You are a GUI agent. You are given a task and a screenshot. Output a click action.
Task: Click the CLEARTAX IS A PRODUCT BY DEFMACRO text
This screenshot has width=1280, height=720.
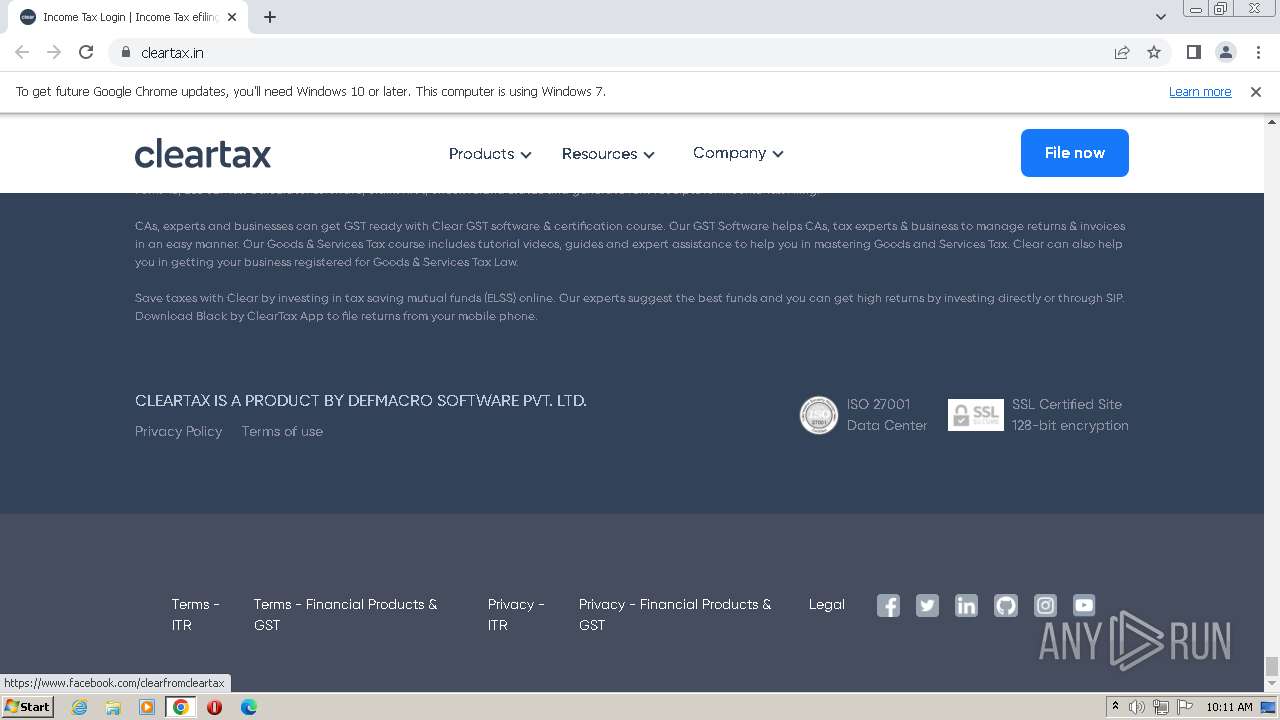(x=361, y=400)
